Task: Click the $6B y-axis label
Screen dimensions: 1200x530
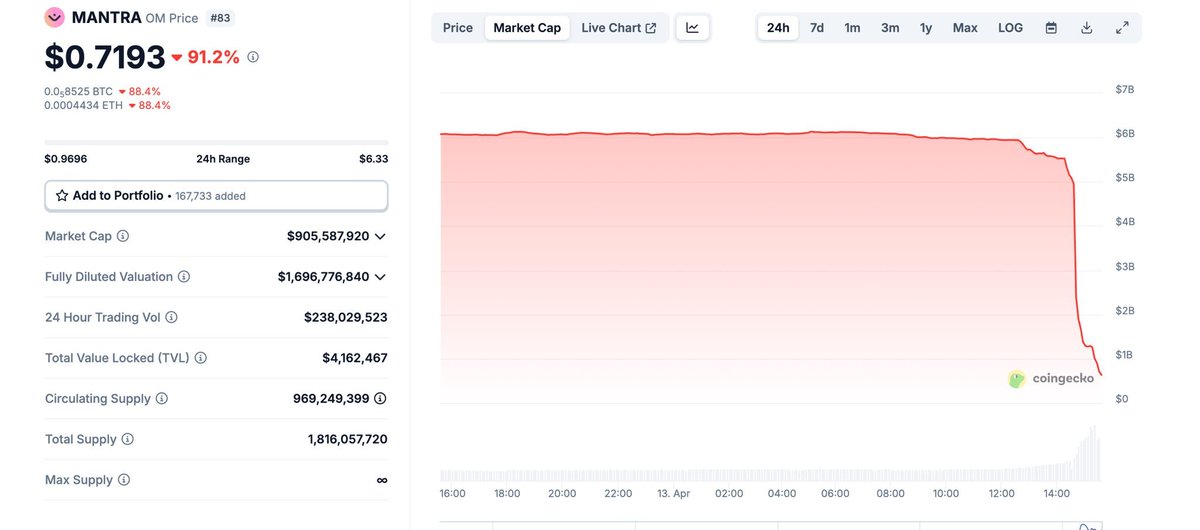Action: [1125, 134]
